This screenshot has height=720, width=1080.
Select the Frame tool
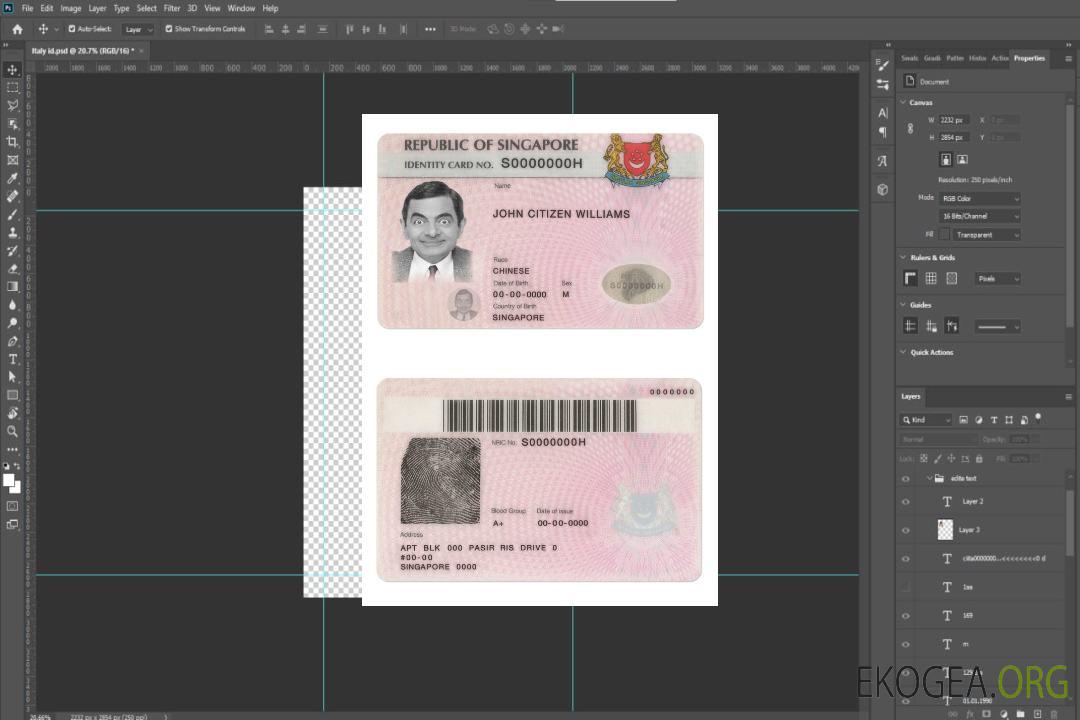coord(12,160)
